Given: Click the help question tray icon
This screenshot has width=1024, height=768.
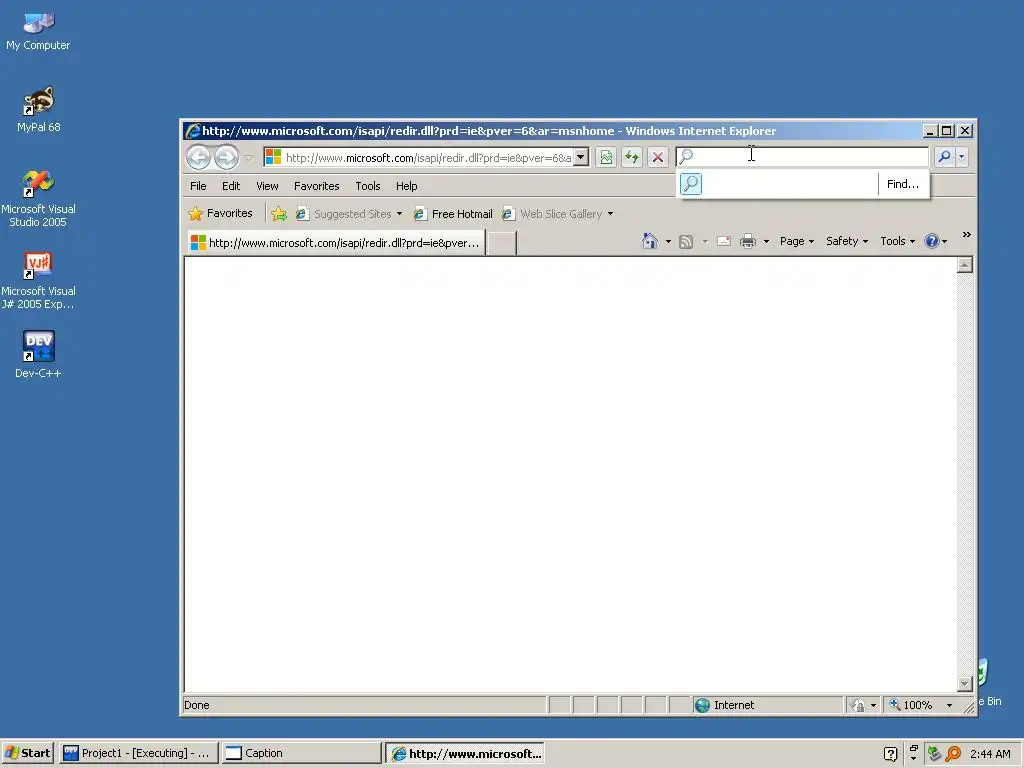Looking at the screenshot, I should tap(890, 754).
